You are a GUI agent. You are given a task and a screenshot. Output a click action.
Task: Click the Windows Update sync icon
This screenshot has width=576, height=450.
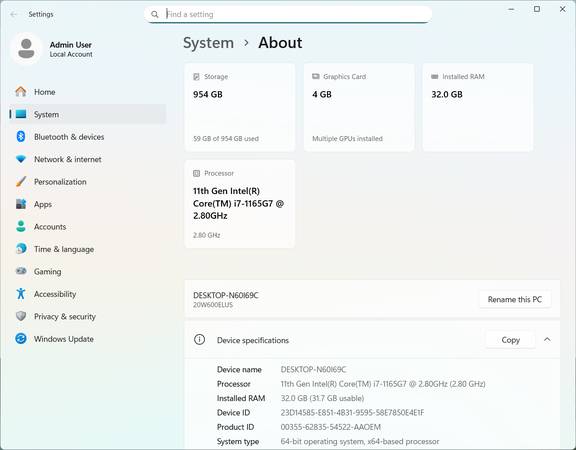[21, 338]
